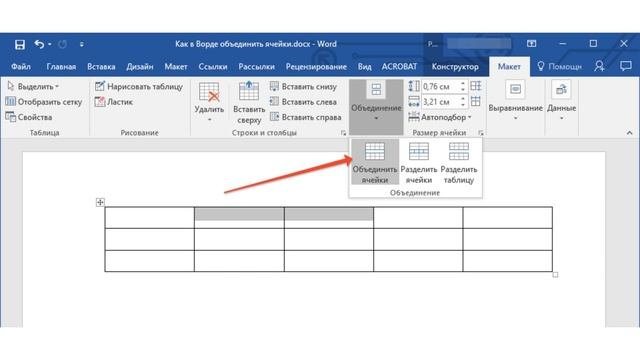Click the row height field 0,76 см
This screenshot has width=640, height=360.
click(x=440, y=87)
